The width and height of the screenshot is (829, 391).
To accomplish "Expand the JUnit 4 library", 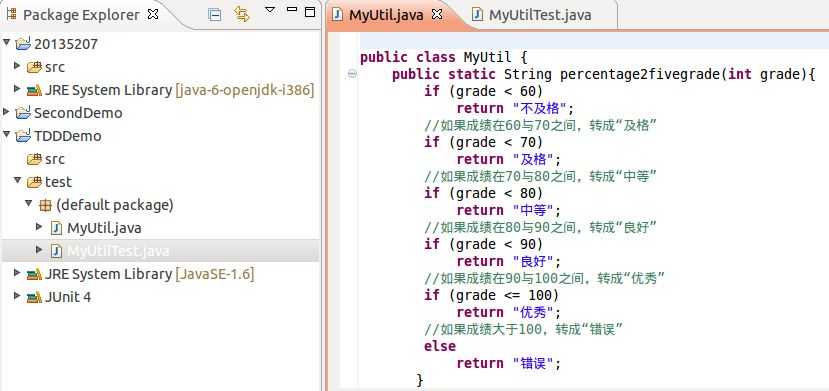I will [x=17, y=295].
